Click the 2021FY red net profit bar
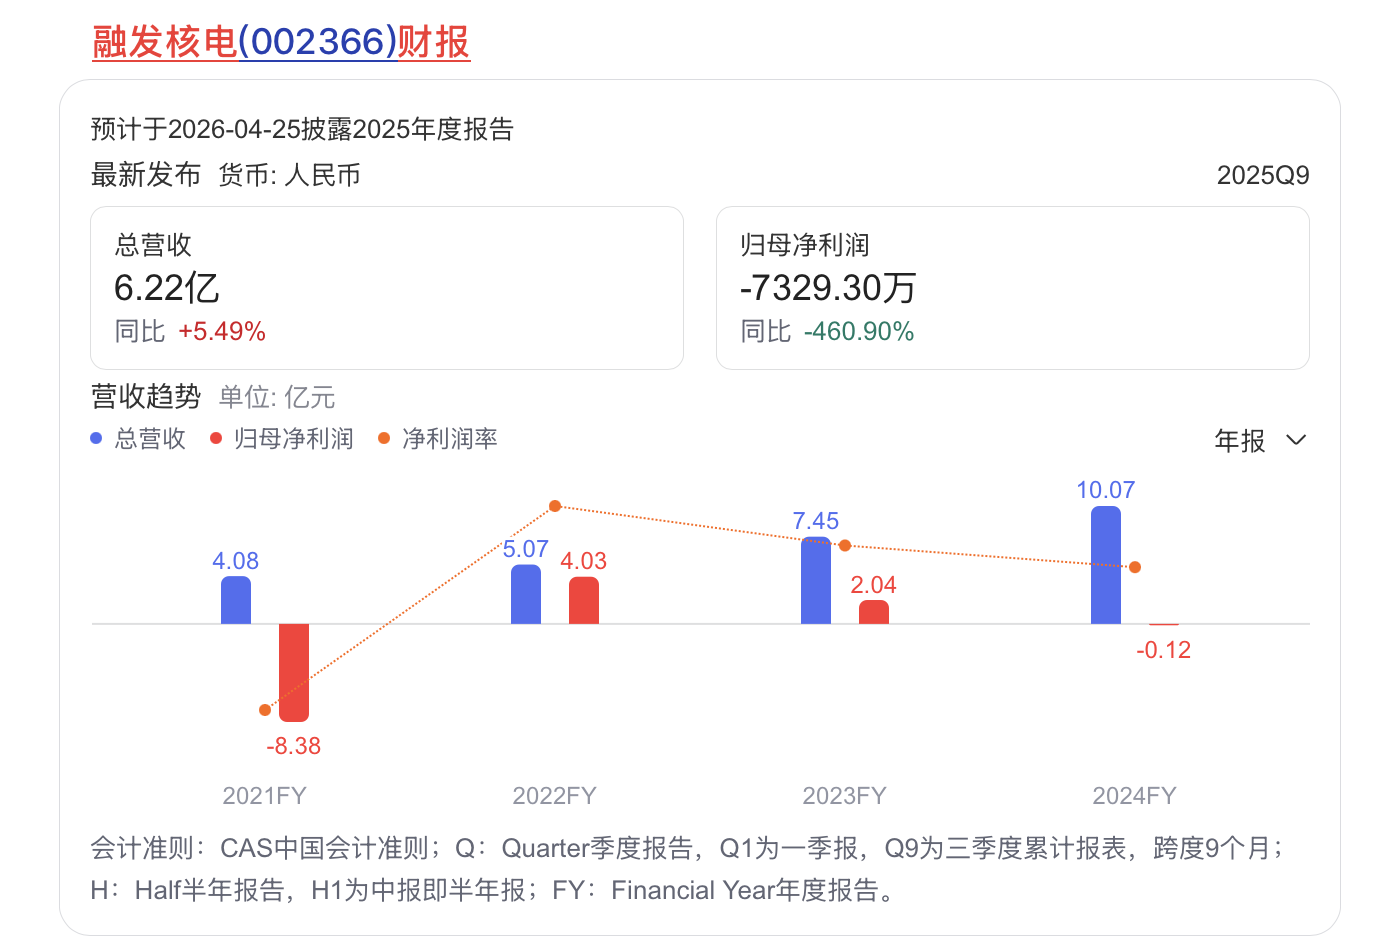 point(294,671)
